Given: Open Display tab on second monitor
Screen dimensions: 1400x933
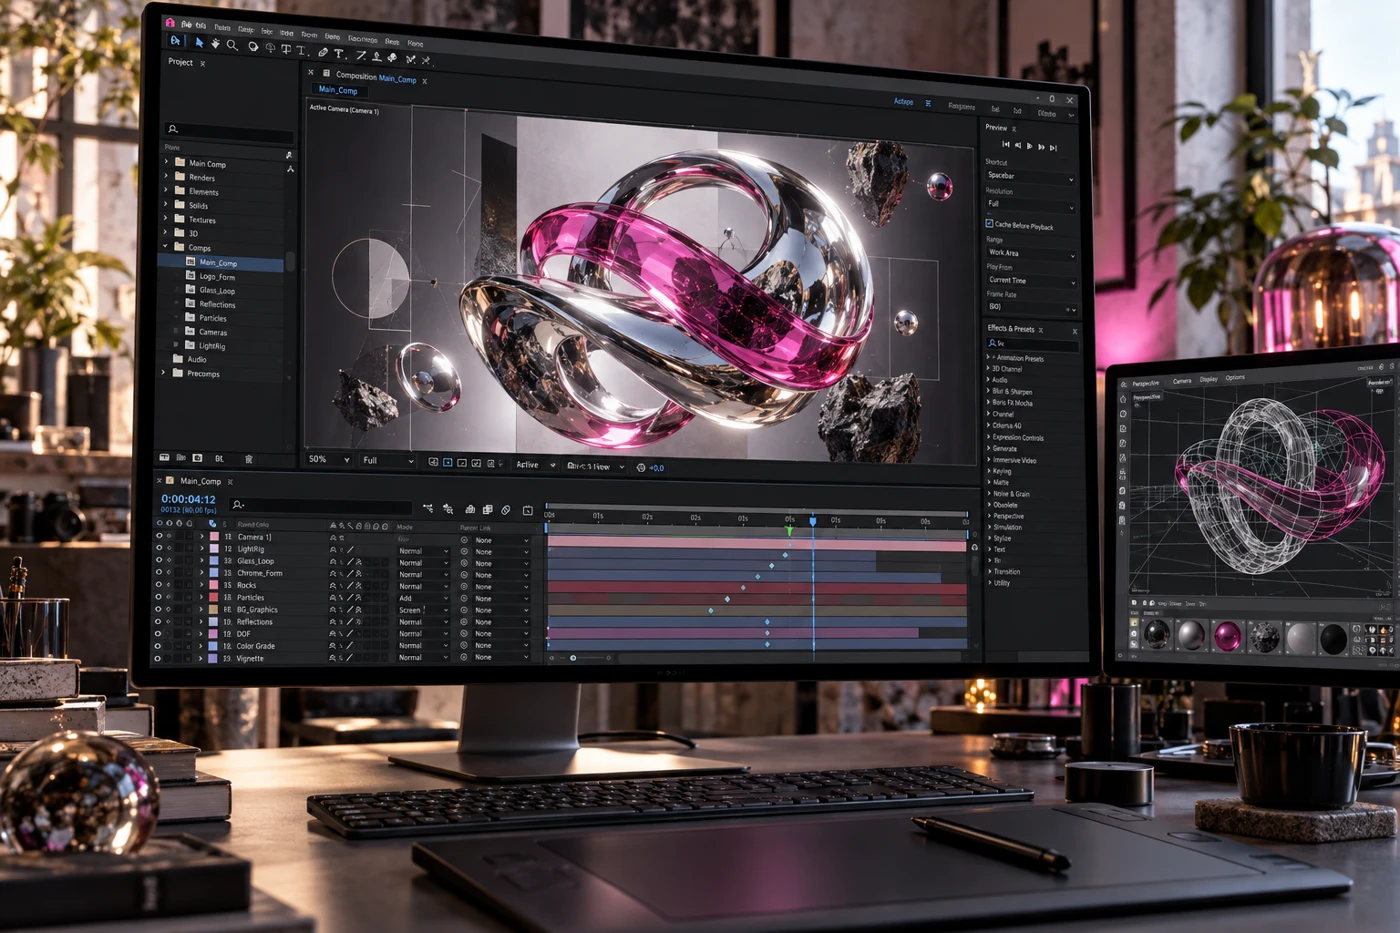Looking at the screenshot, I should (x=1209, y=379).
